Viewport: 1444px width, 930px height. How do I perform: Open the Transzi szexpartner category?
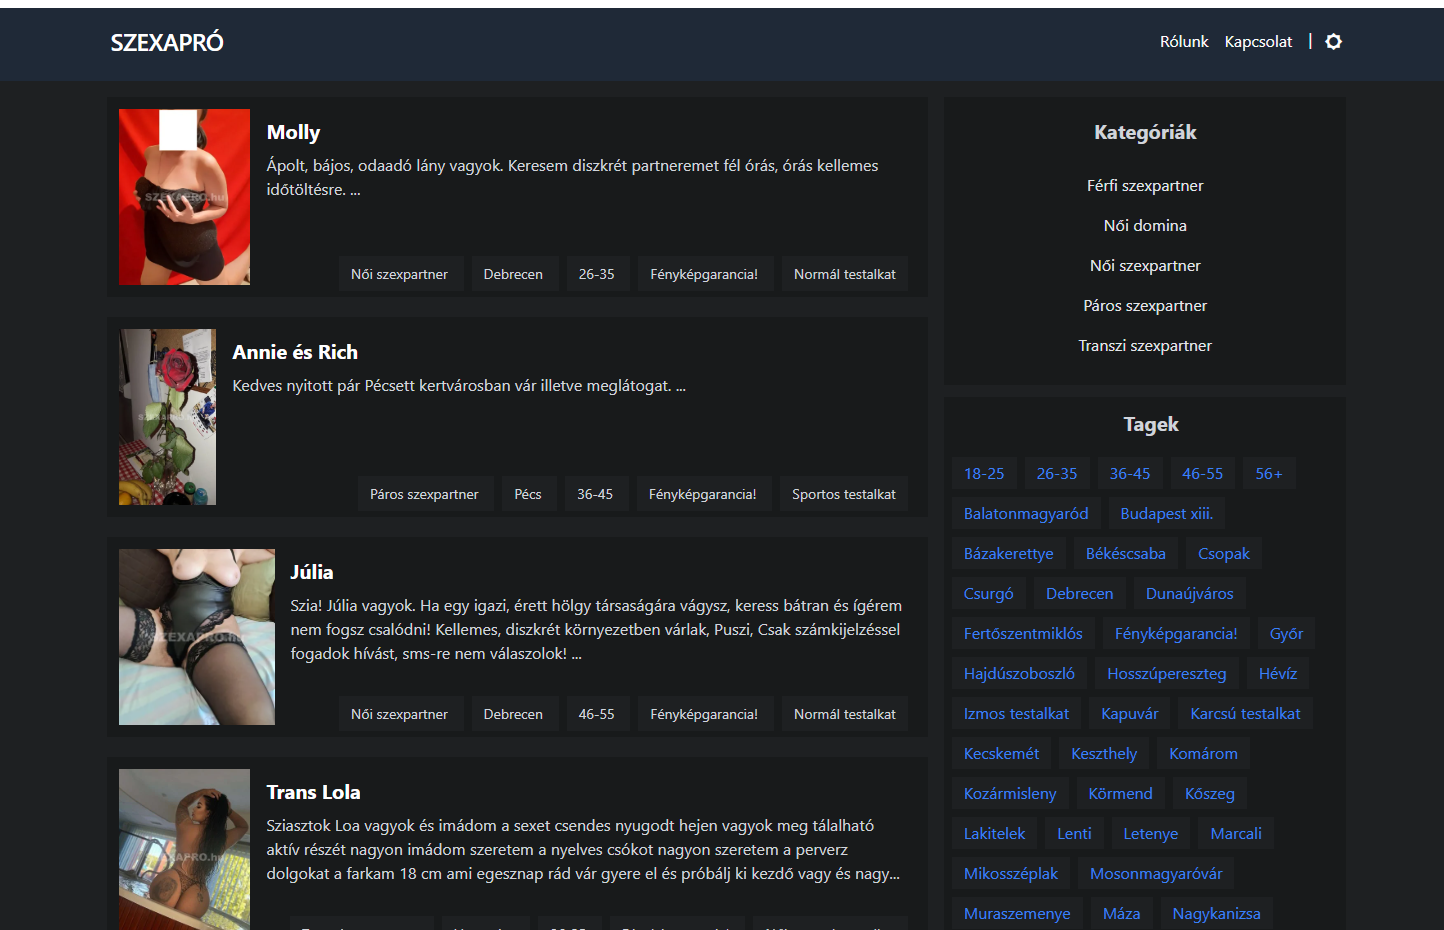(1145, 346)
